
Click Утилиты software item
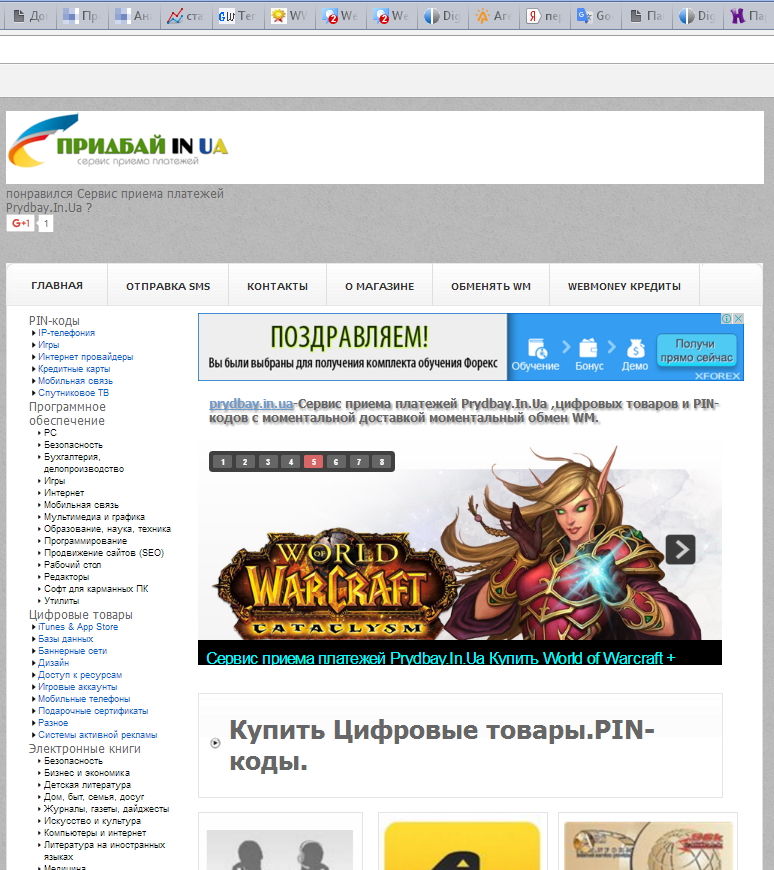coord(62,601)
